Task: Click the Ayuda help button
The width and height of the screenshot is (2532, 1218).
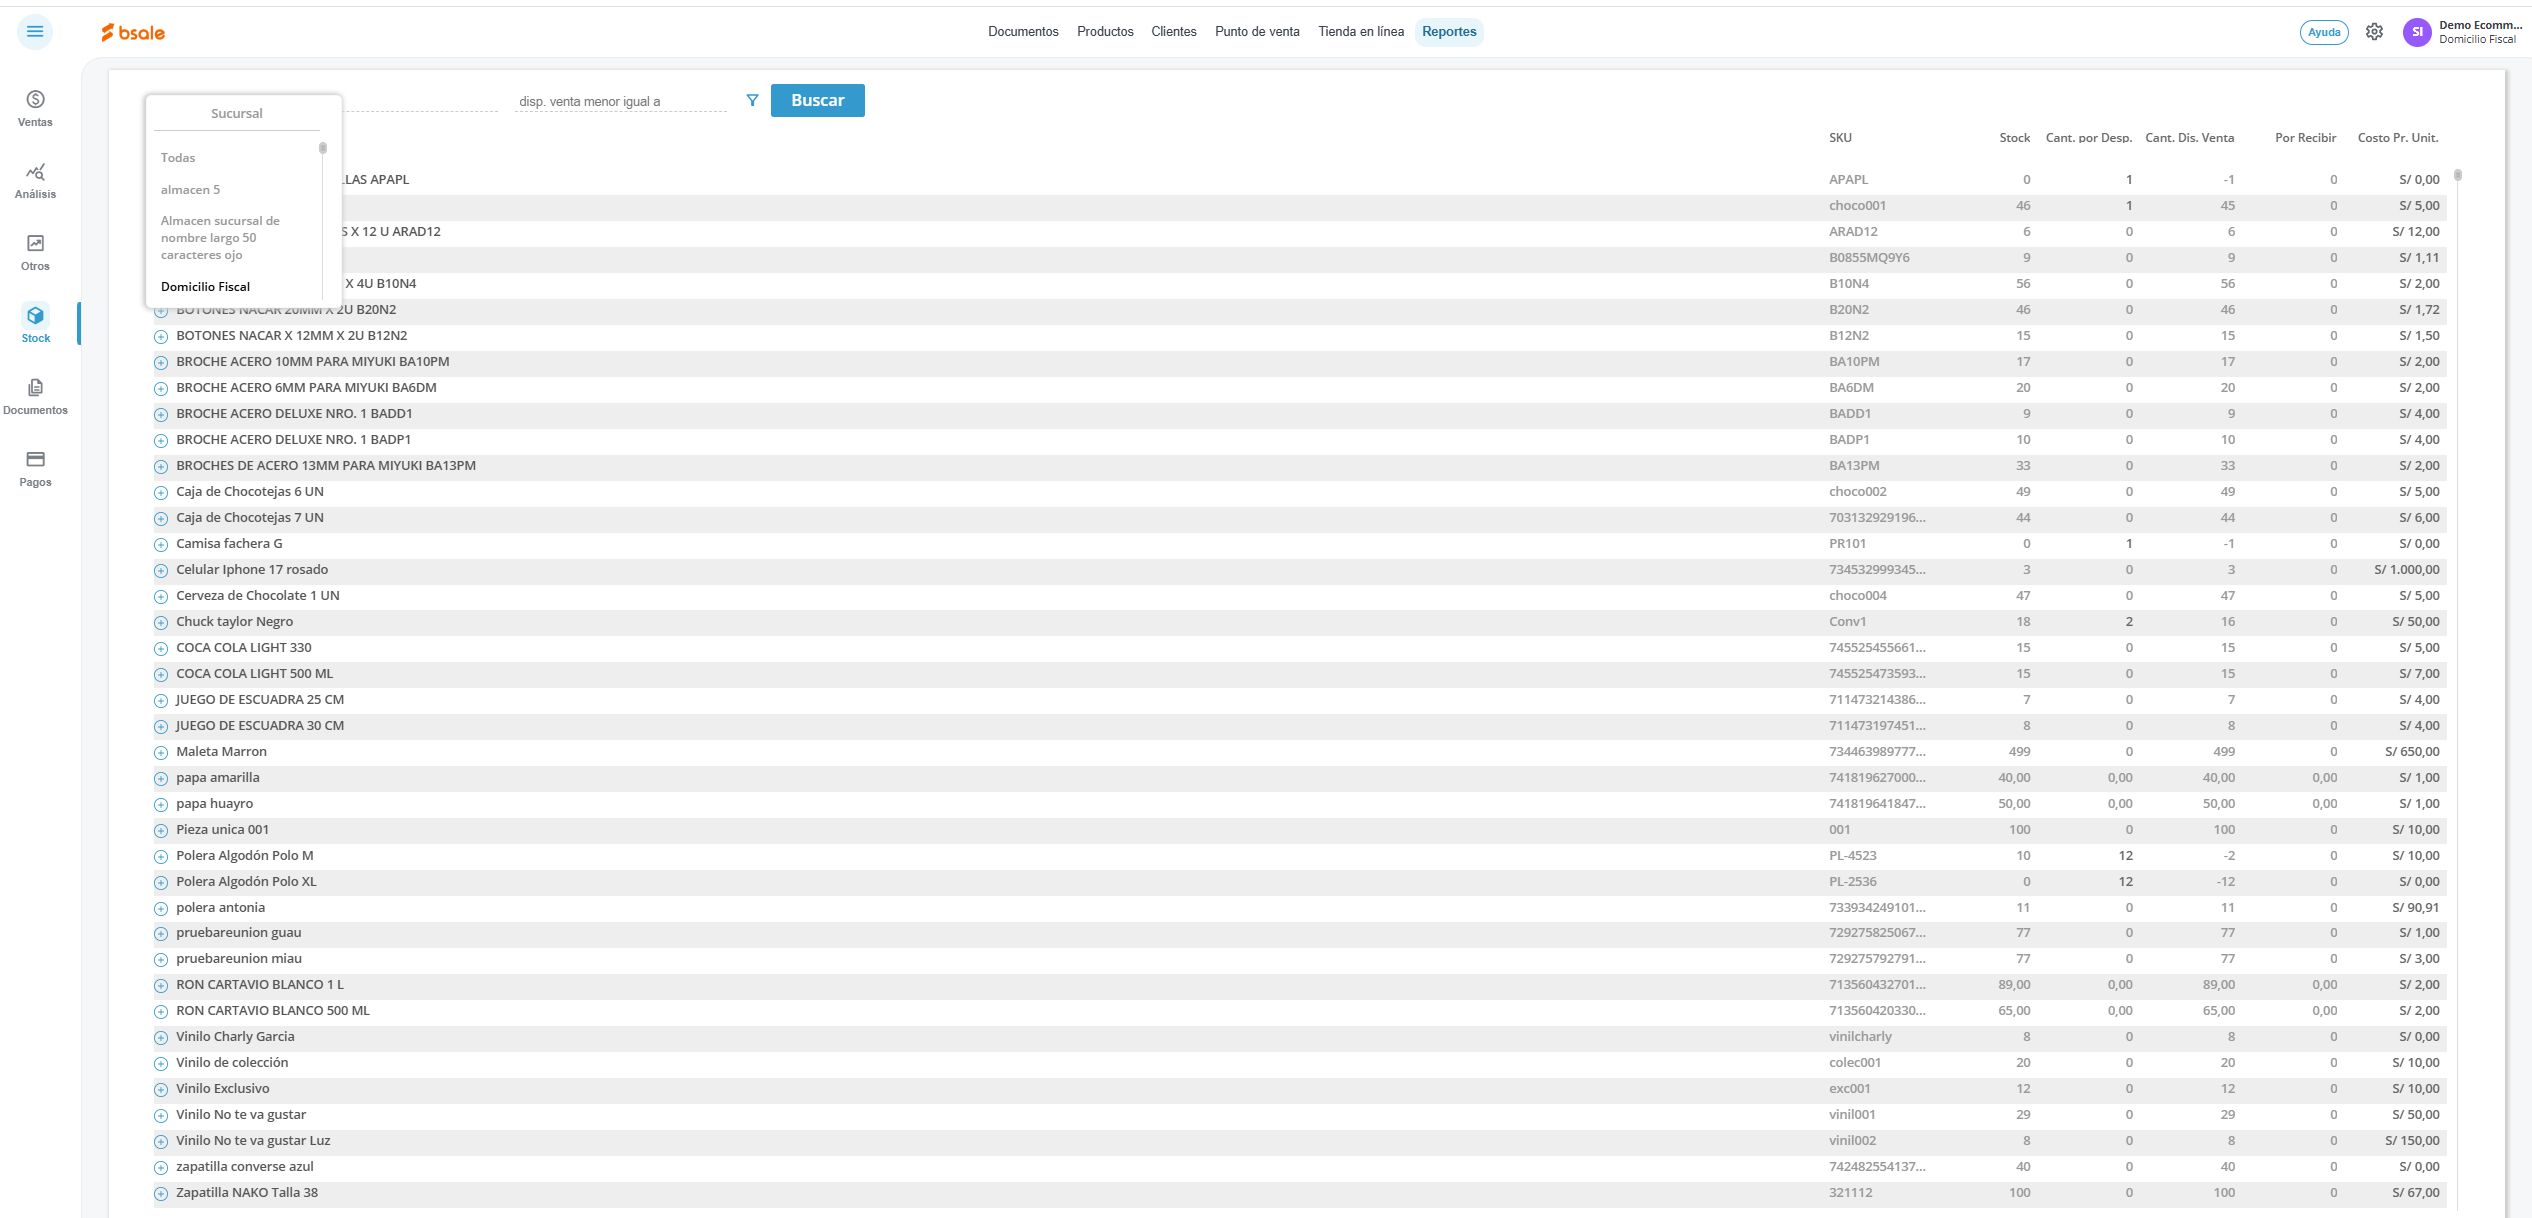Action: tap(2323, 32)
